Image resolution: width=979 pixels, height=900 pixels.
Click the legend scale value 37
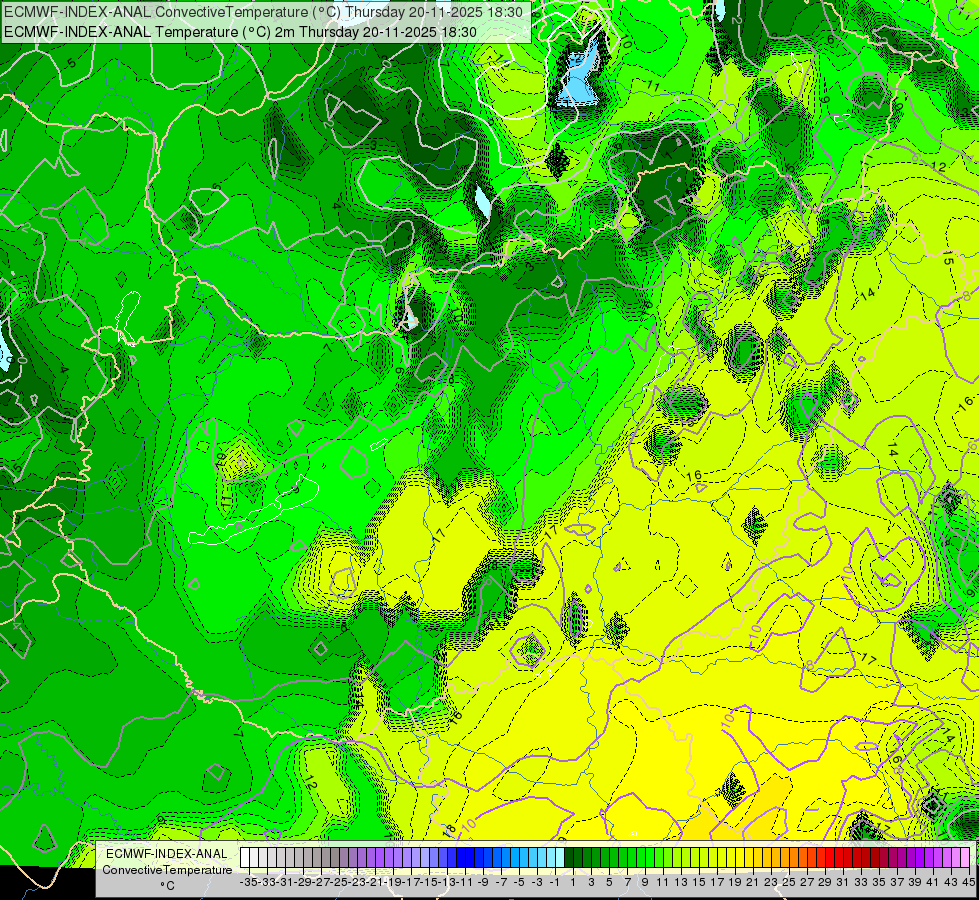897,883
